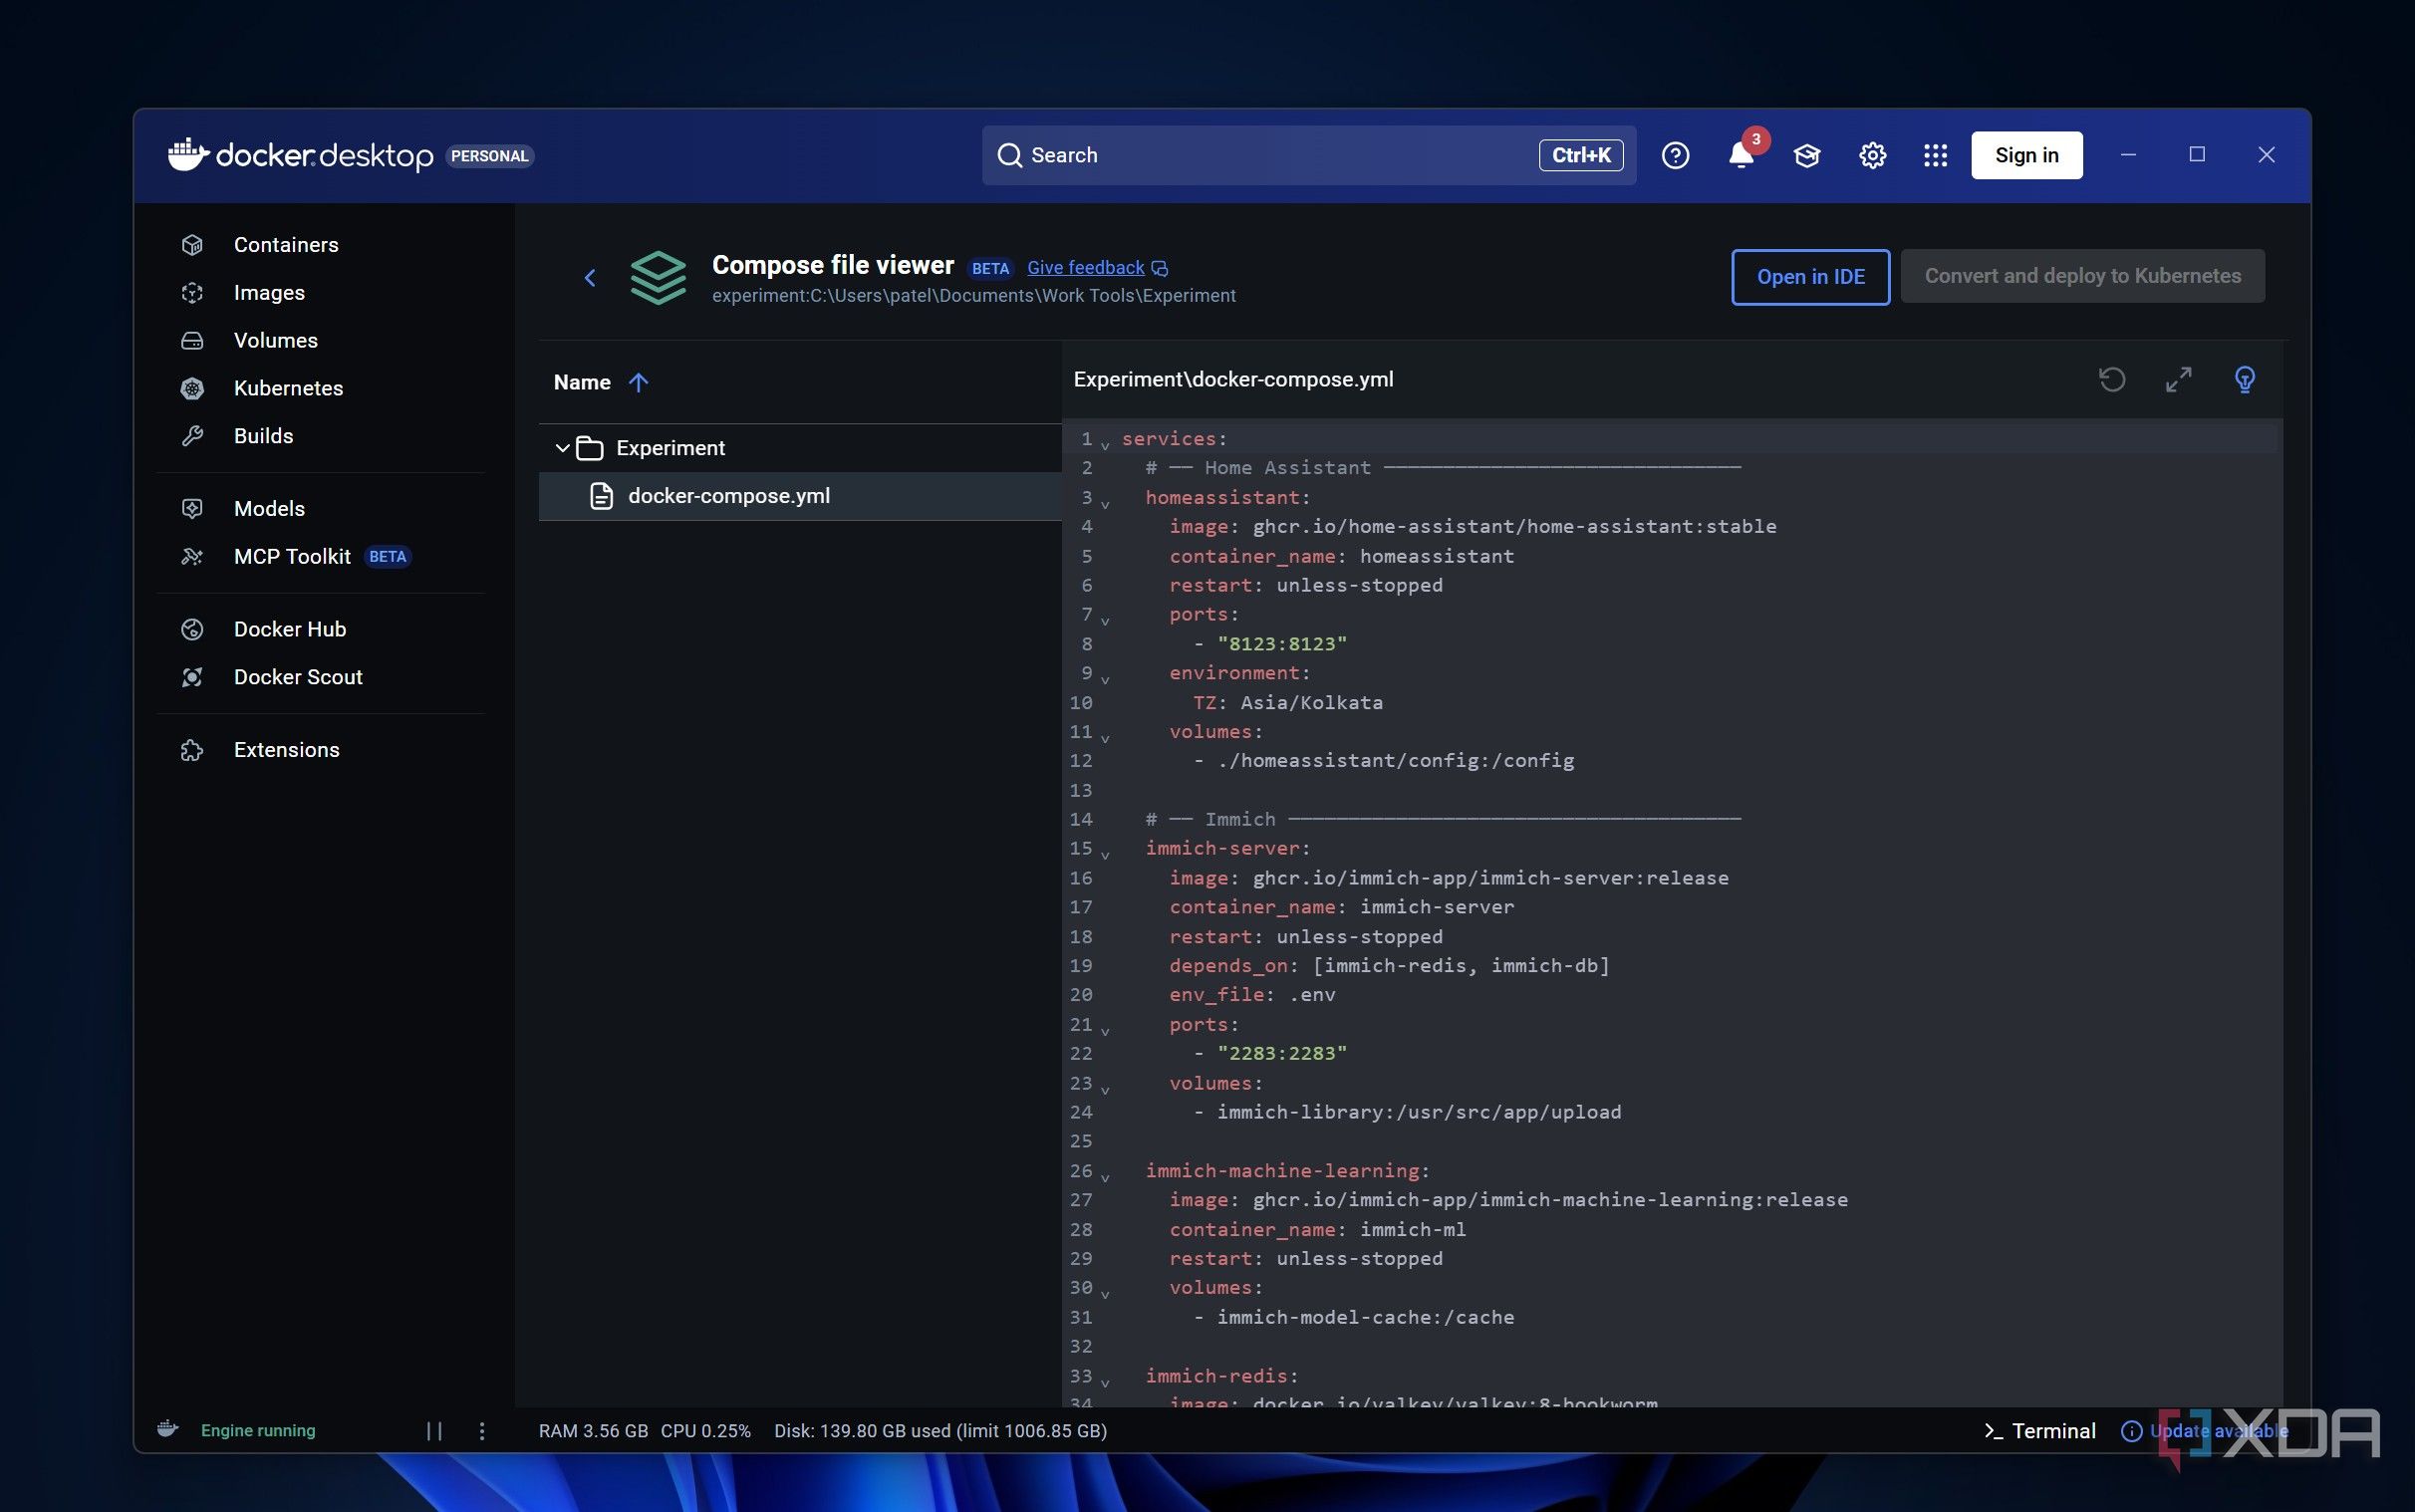This screenshot has height=1512, width=2415.
Task: Open the Docker Hub menu item
Action: coord(320,629)
